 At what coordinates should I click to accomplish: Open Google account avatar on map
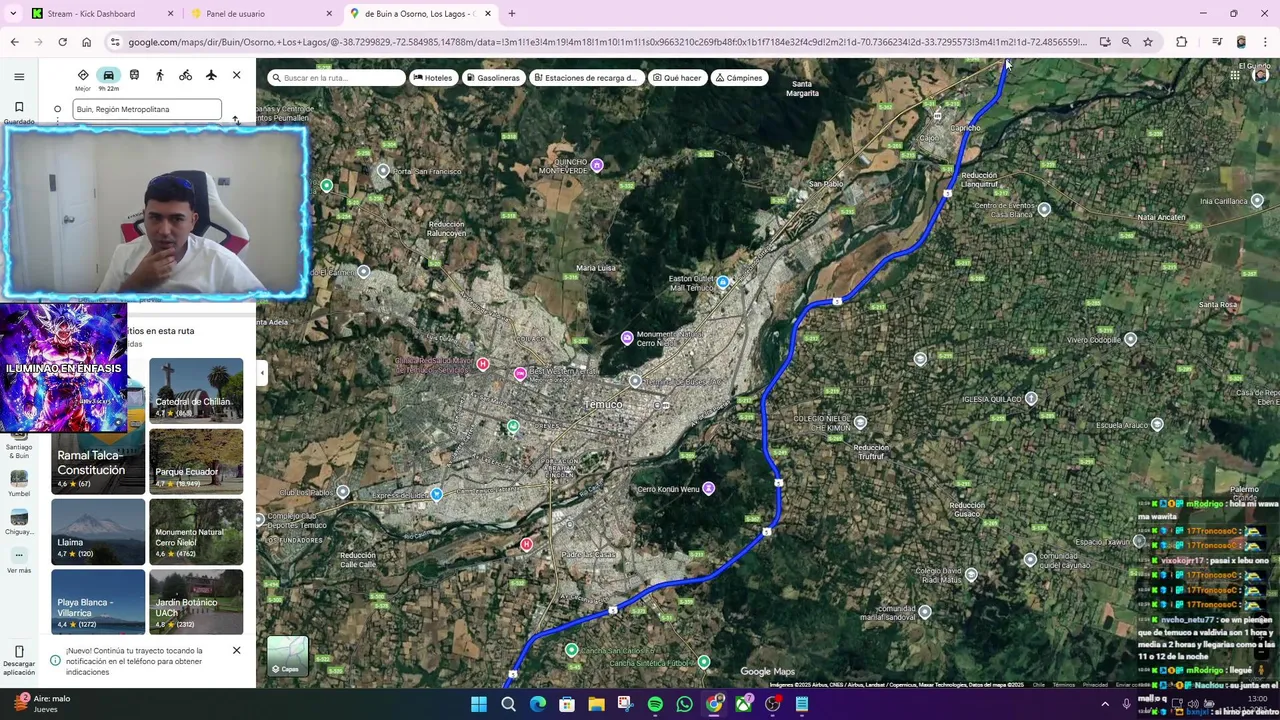1263,76
